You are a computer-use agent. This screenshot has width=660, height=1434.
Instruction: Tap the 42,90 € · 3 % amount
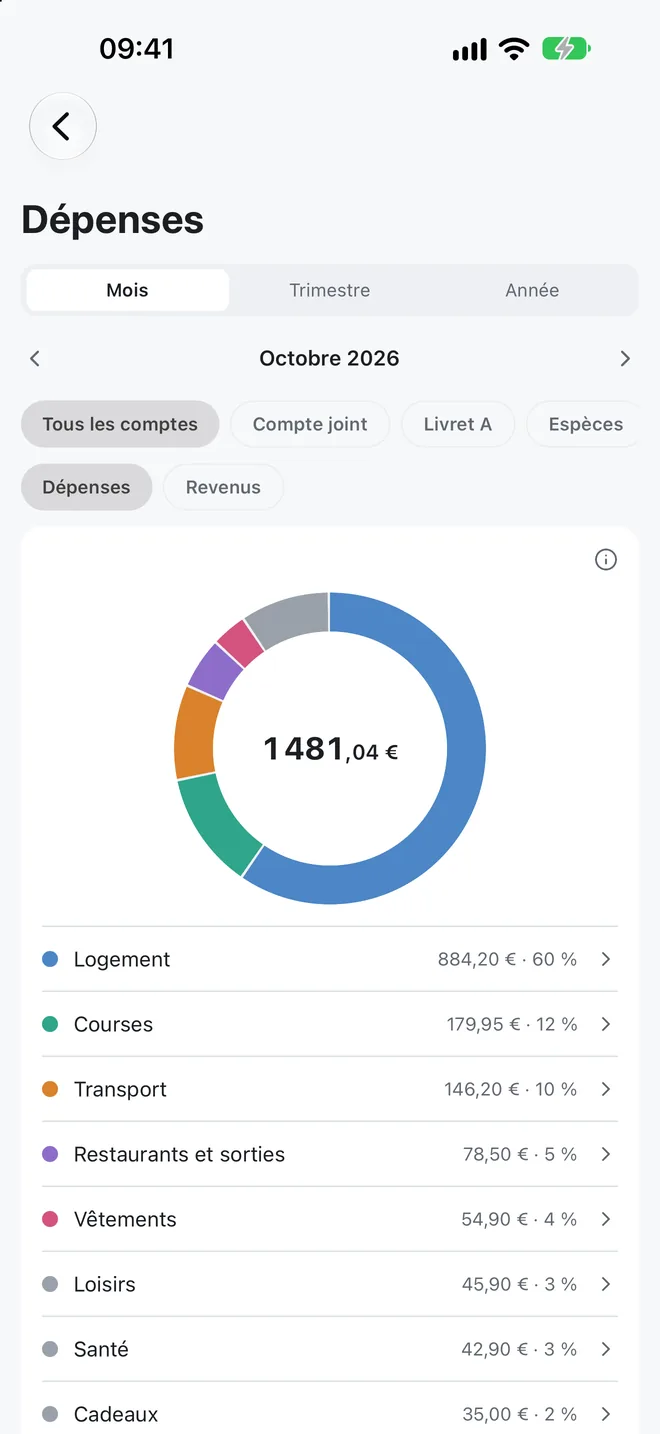tap(519, 1349)
